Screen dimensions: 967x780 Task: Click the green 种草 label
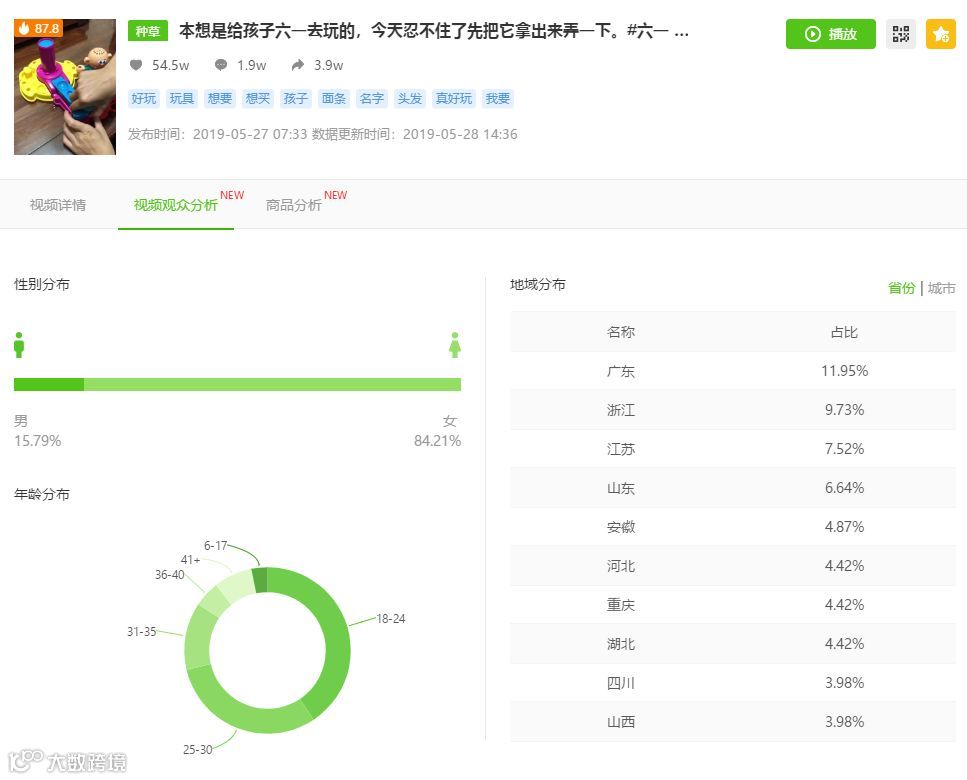[x=148, y=31]
